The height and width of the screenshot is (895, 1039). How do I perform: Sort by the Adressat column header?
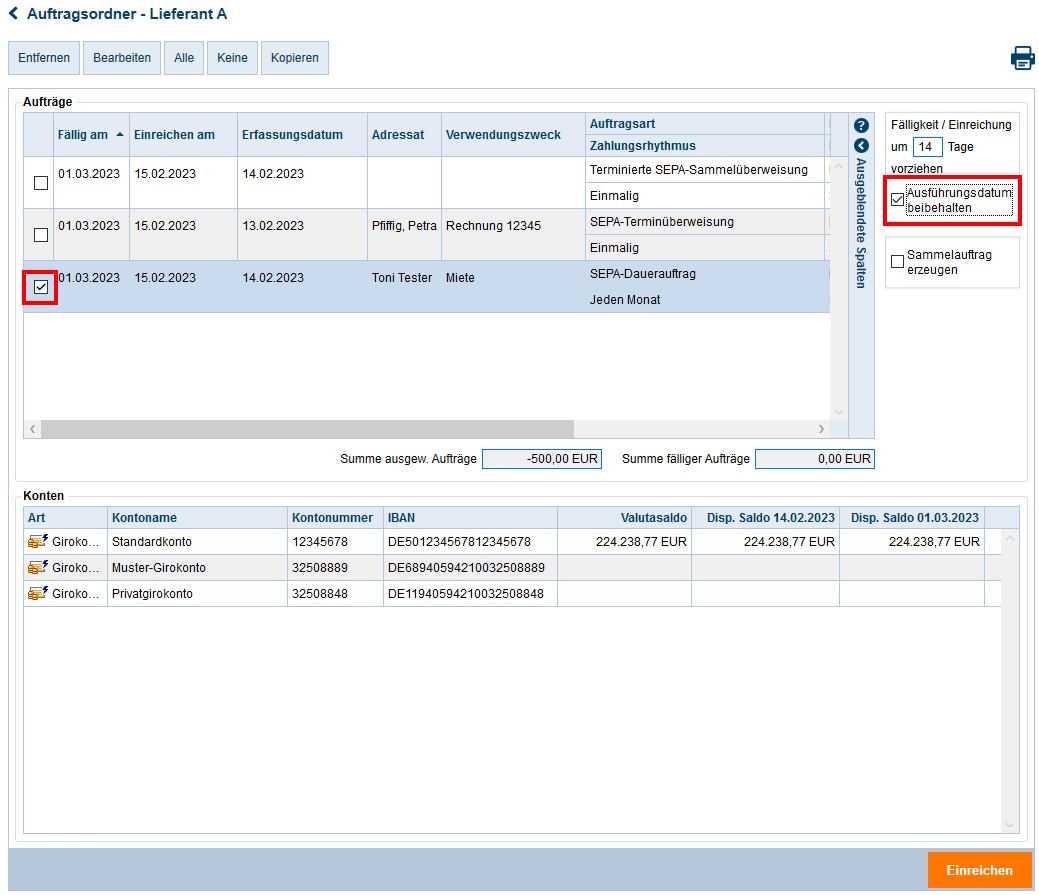[404, 134]
